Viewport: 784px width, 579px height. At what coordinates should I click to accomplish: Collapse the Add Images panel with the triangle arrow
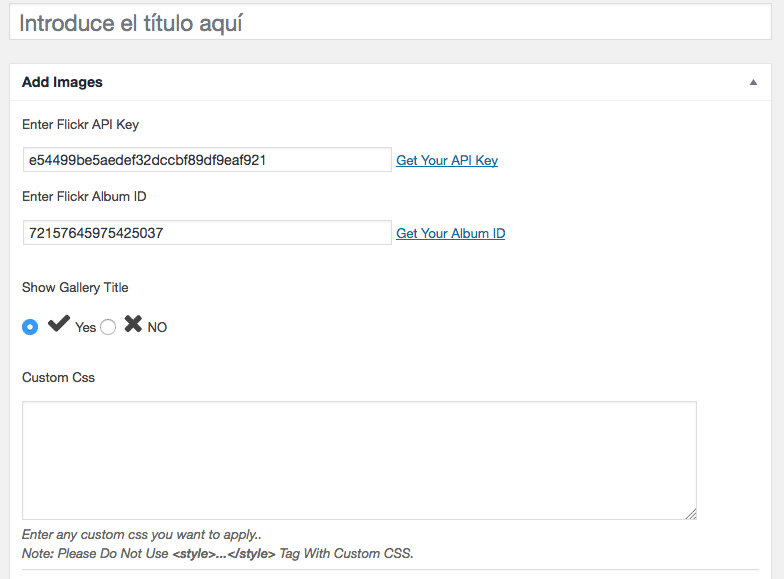tap(753, 82)
